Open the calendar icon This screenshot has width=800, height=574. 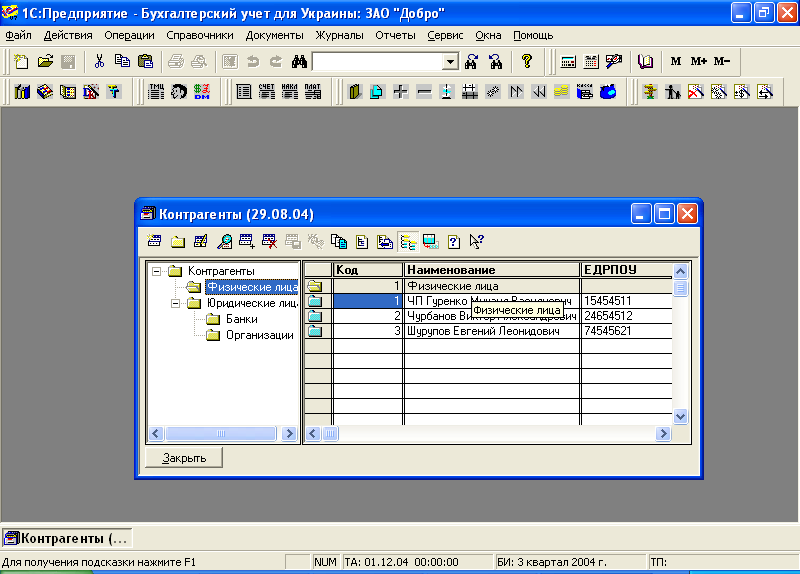coord(591,62)
